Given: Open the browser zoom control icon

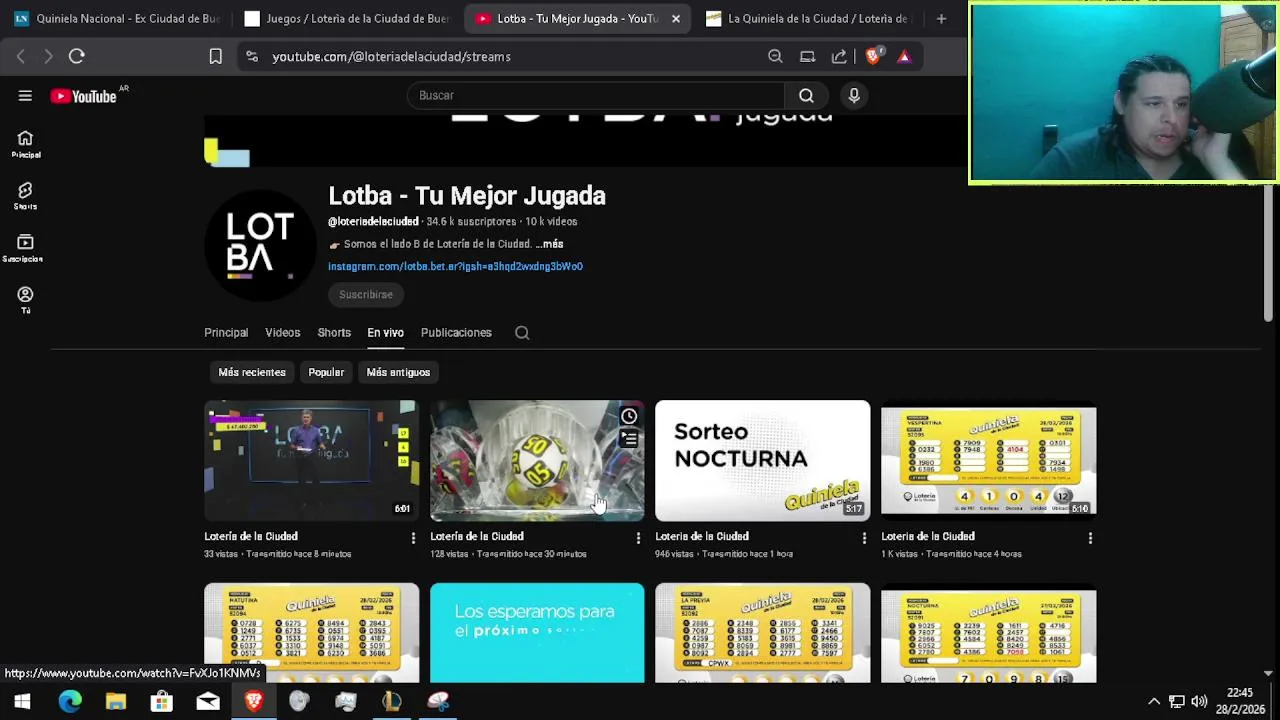Looking at the screenshot, I should pos(775,57).
